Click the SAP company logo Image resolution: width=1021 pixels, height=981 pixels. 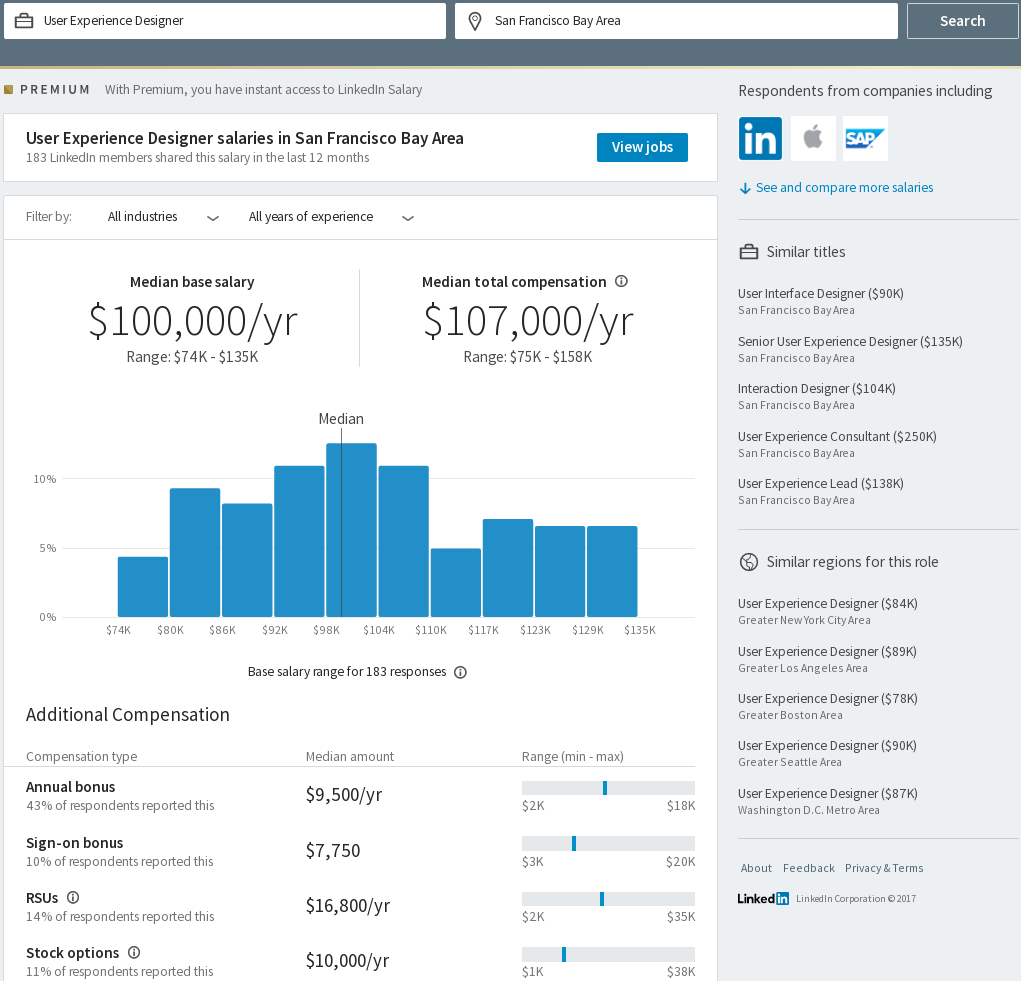tap(865, 139)
